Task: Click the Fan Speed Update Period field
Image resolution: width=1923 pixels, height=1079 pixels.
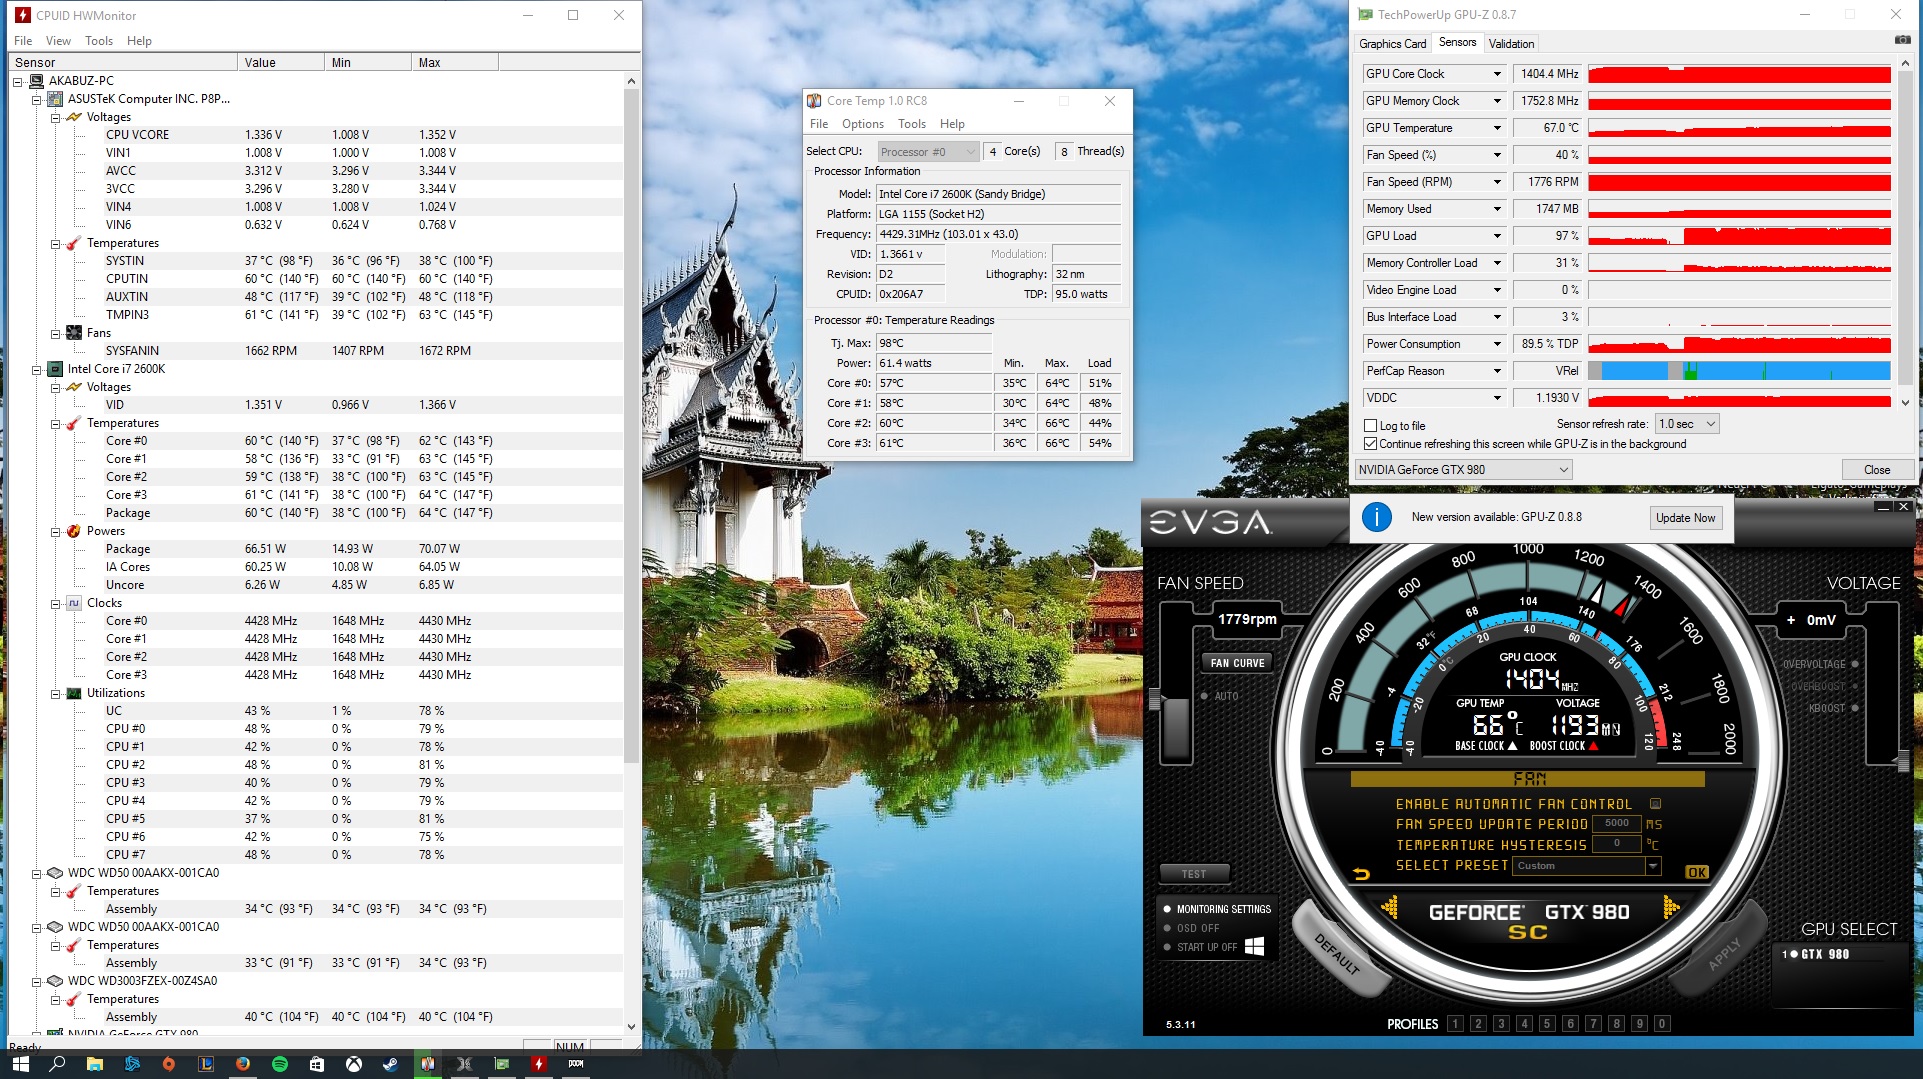Action: click(1616, 824)
